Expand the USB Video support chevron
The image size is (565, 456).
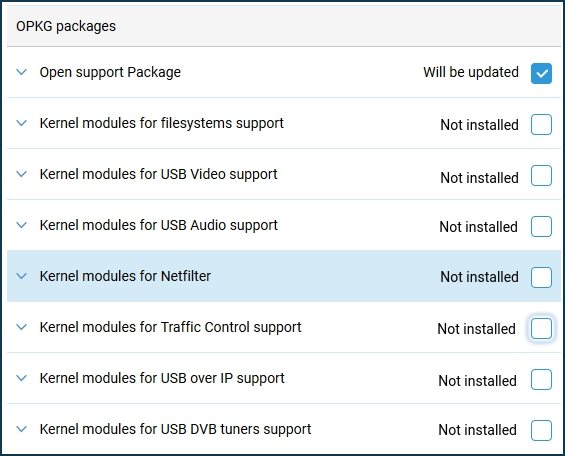tap(22, 174)
